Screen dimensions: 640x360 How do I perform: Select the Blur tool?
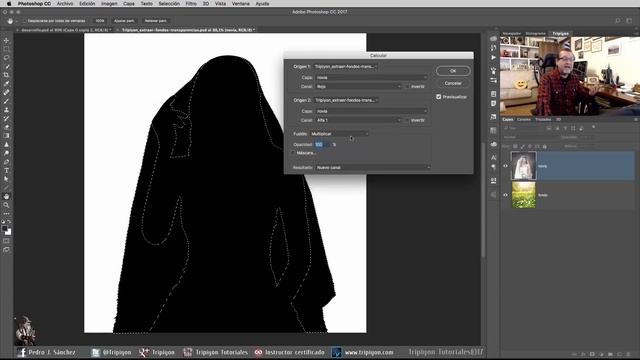[x=6, y=144]
